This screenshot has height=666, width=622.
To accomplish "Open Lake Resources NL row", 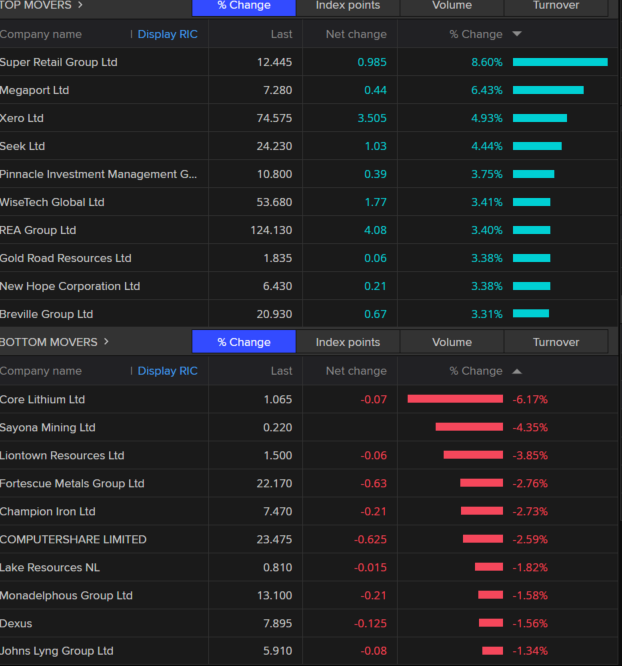I will pyautogui.click(x=309, y=567).
